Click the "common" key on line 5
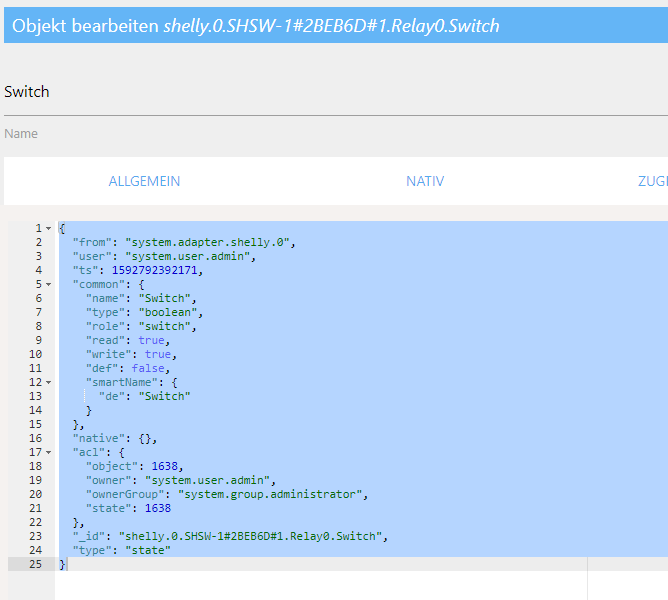Viewport: 668px width, 600px height. pos(98,284)
